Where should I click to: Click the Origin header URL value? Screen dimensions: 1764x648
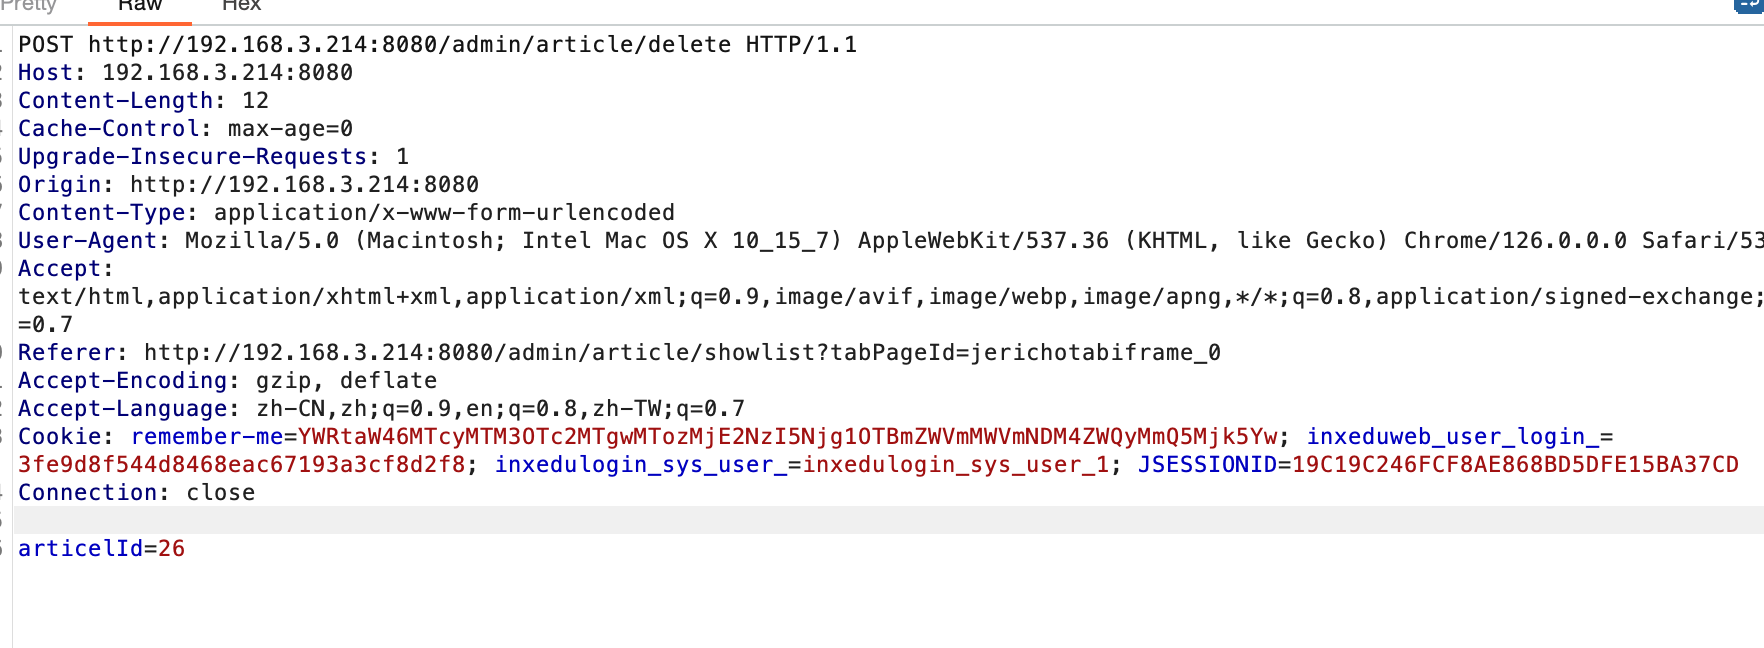(304, 185)
